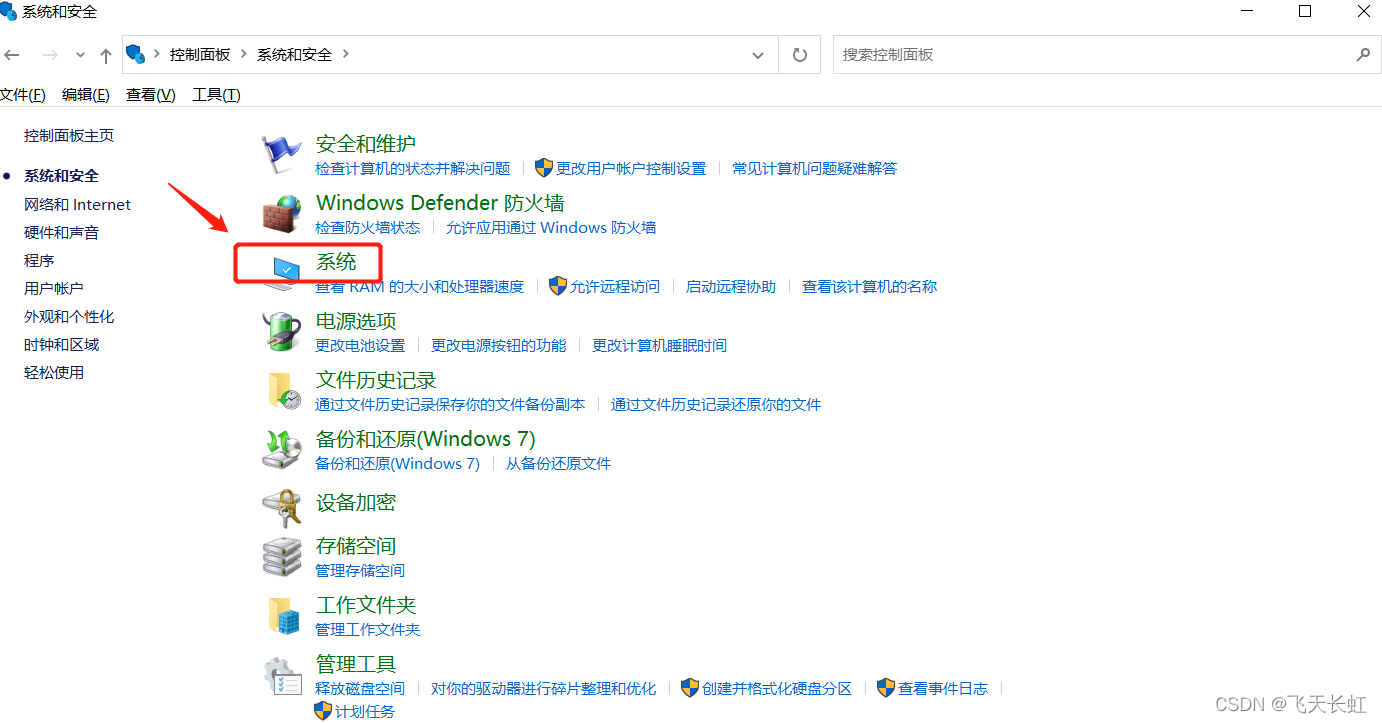The height and width of the screenshot is (723, 1382).
Task: Select 轻松使用 in sidebar
Action: pyautogui.click(x=54, y=372)
